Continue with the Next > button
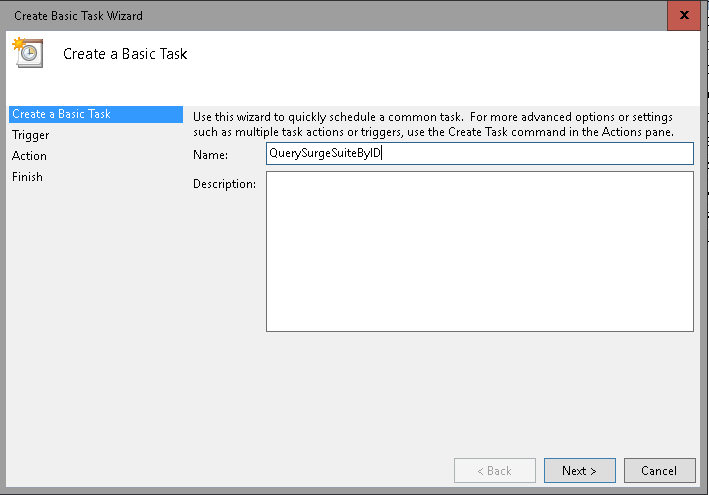 click(580, 471)
